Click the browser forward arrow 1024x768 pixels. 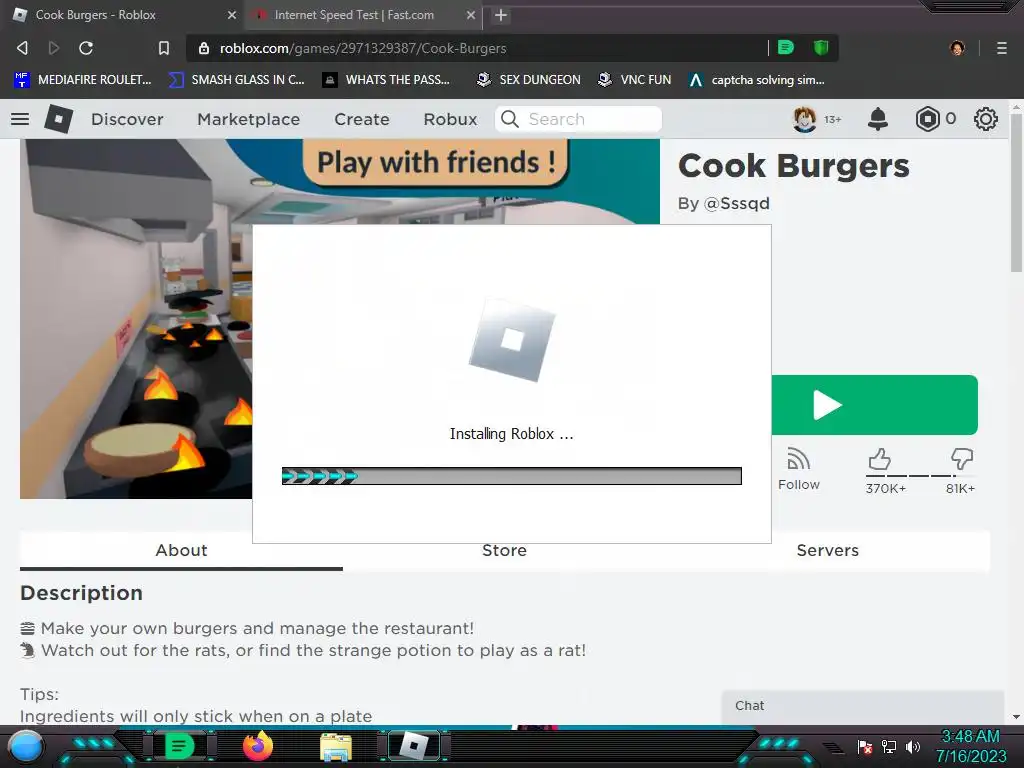tap(54, 48)
